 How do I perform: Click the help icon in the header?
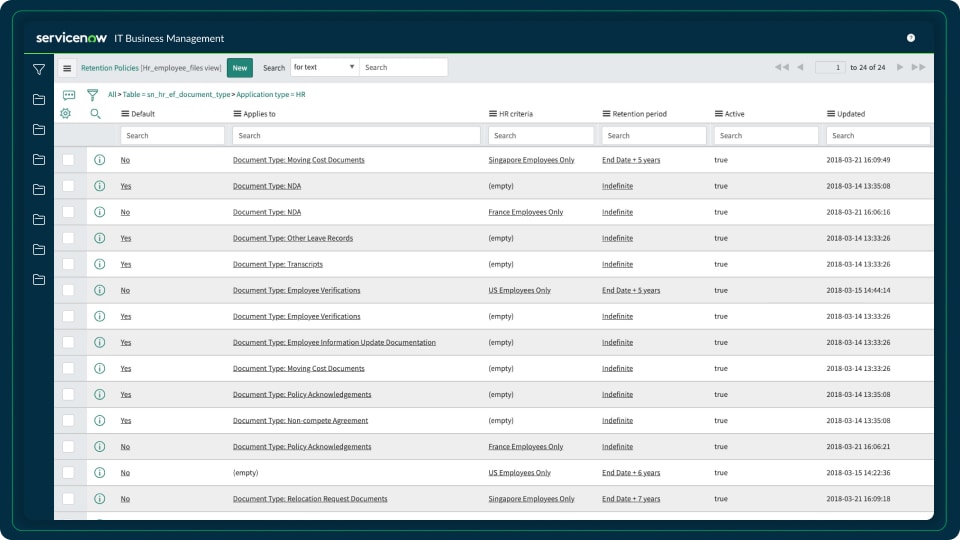tap(910, 38)
